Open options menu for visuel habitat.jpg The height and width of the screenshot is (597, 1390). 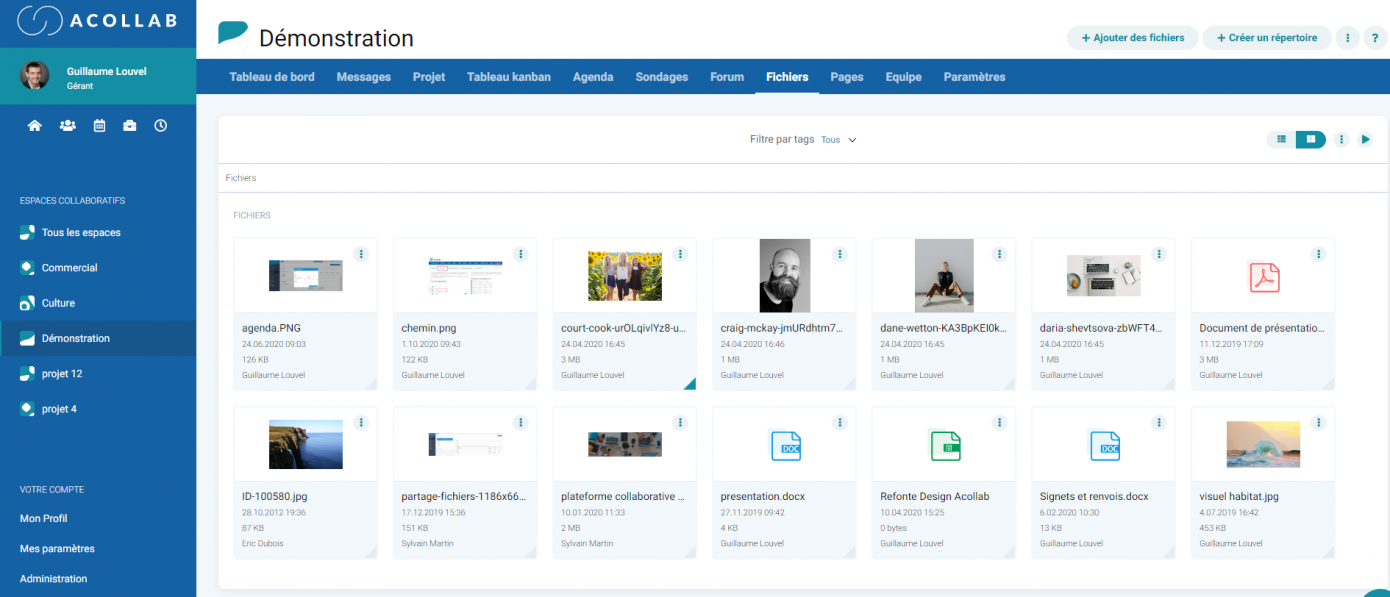click(1319, 422)
